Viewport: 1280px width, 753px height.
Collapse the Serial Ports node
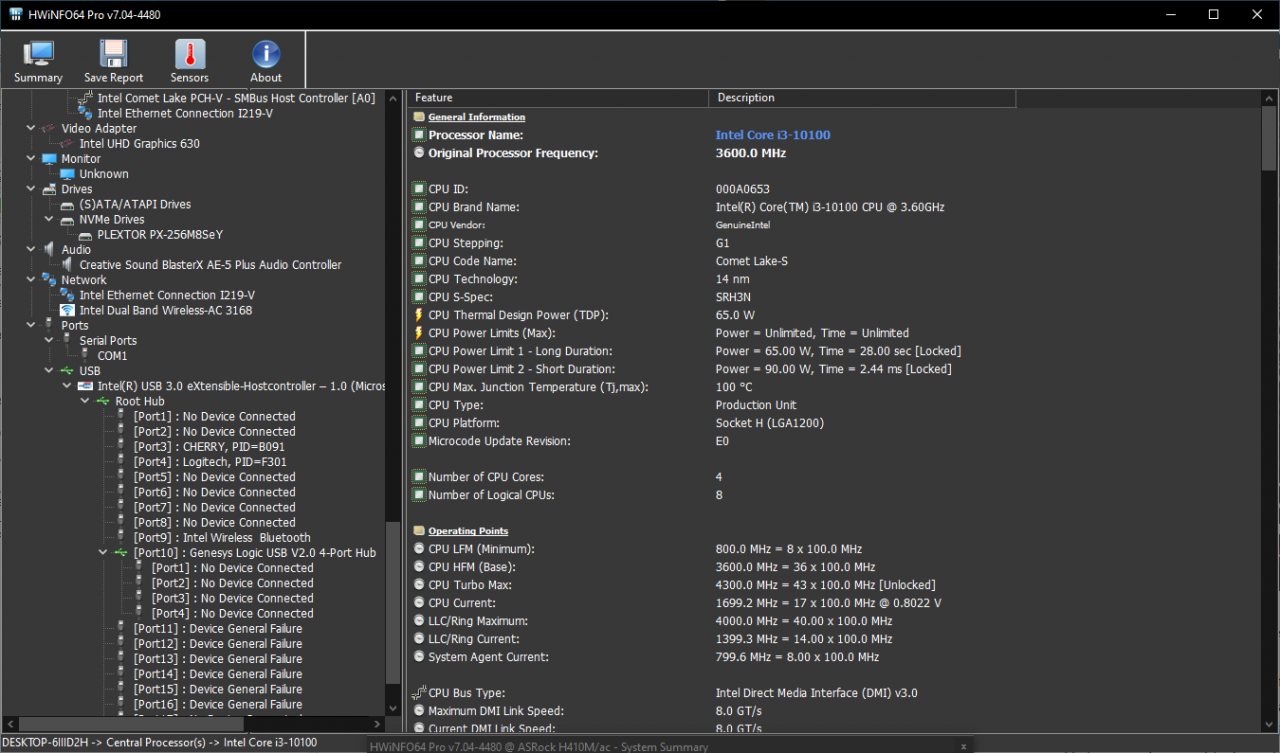(50, 340)
